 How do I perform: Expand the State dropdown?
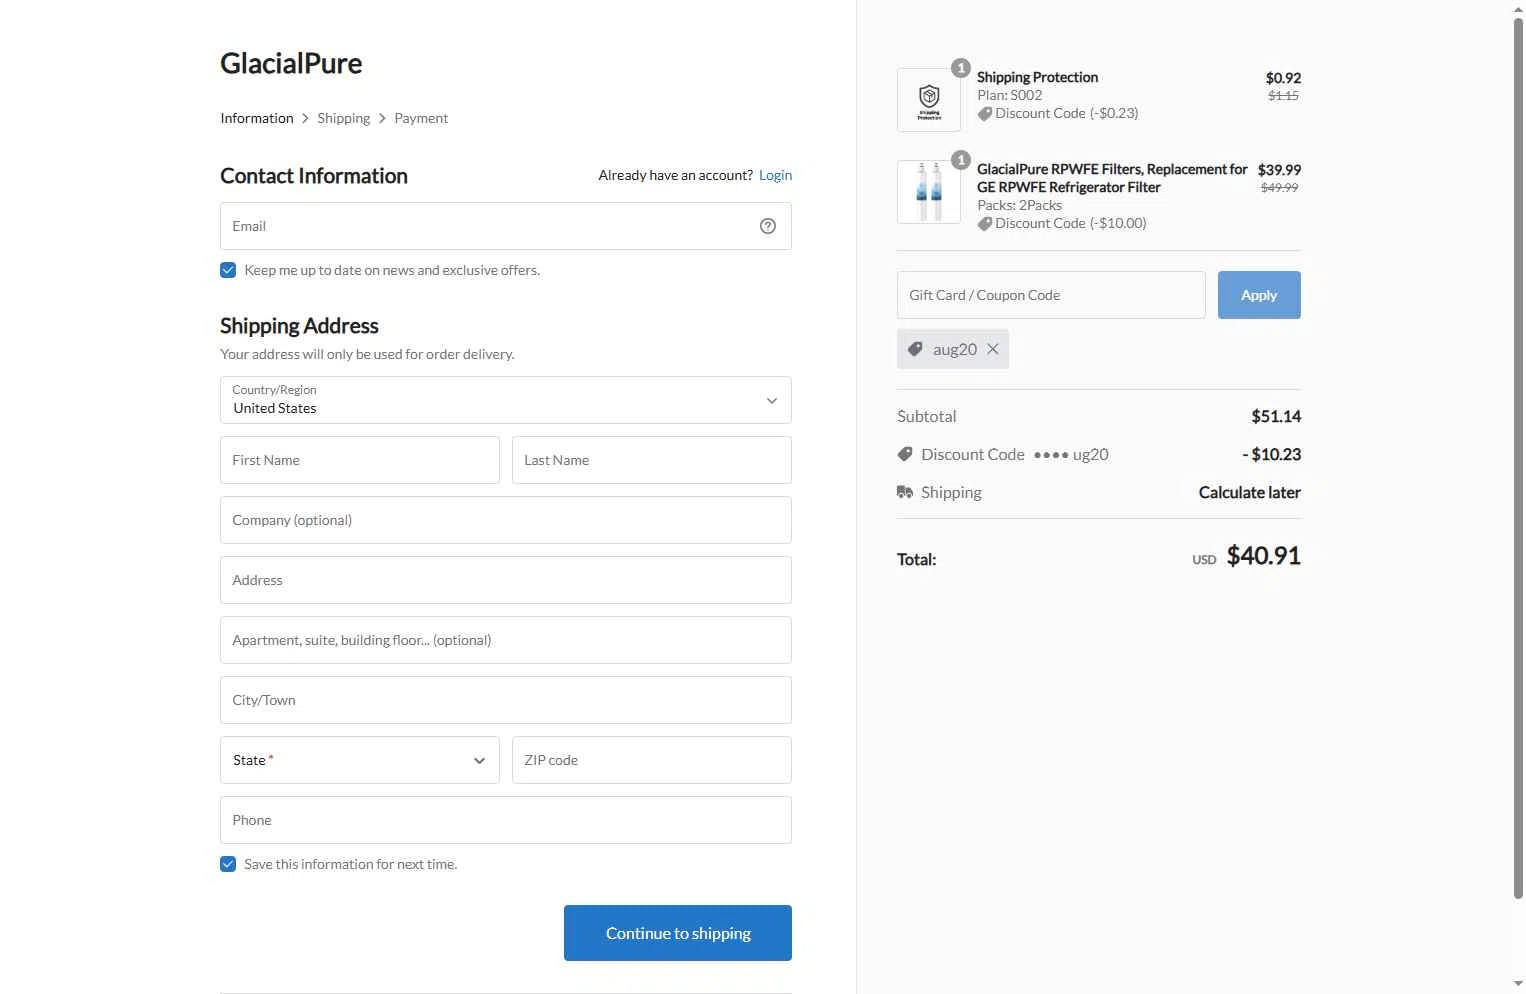coord(360,760)
